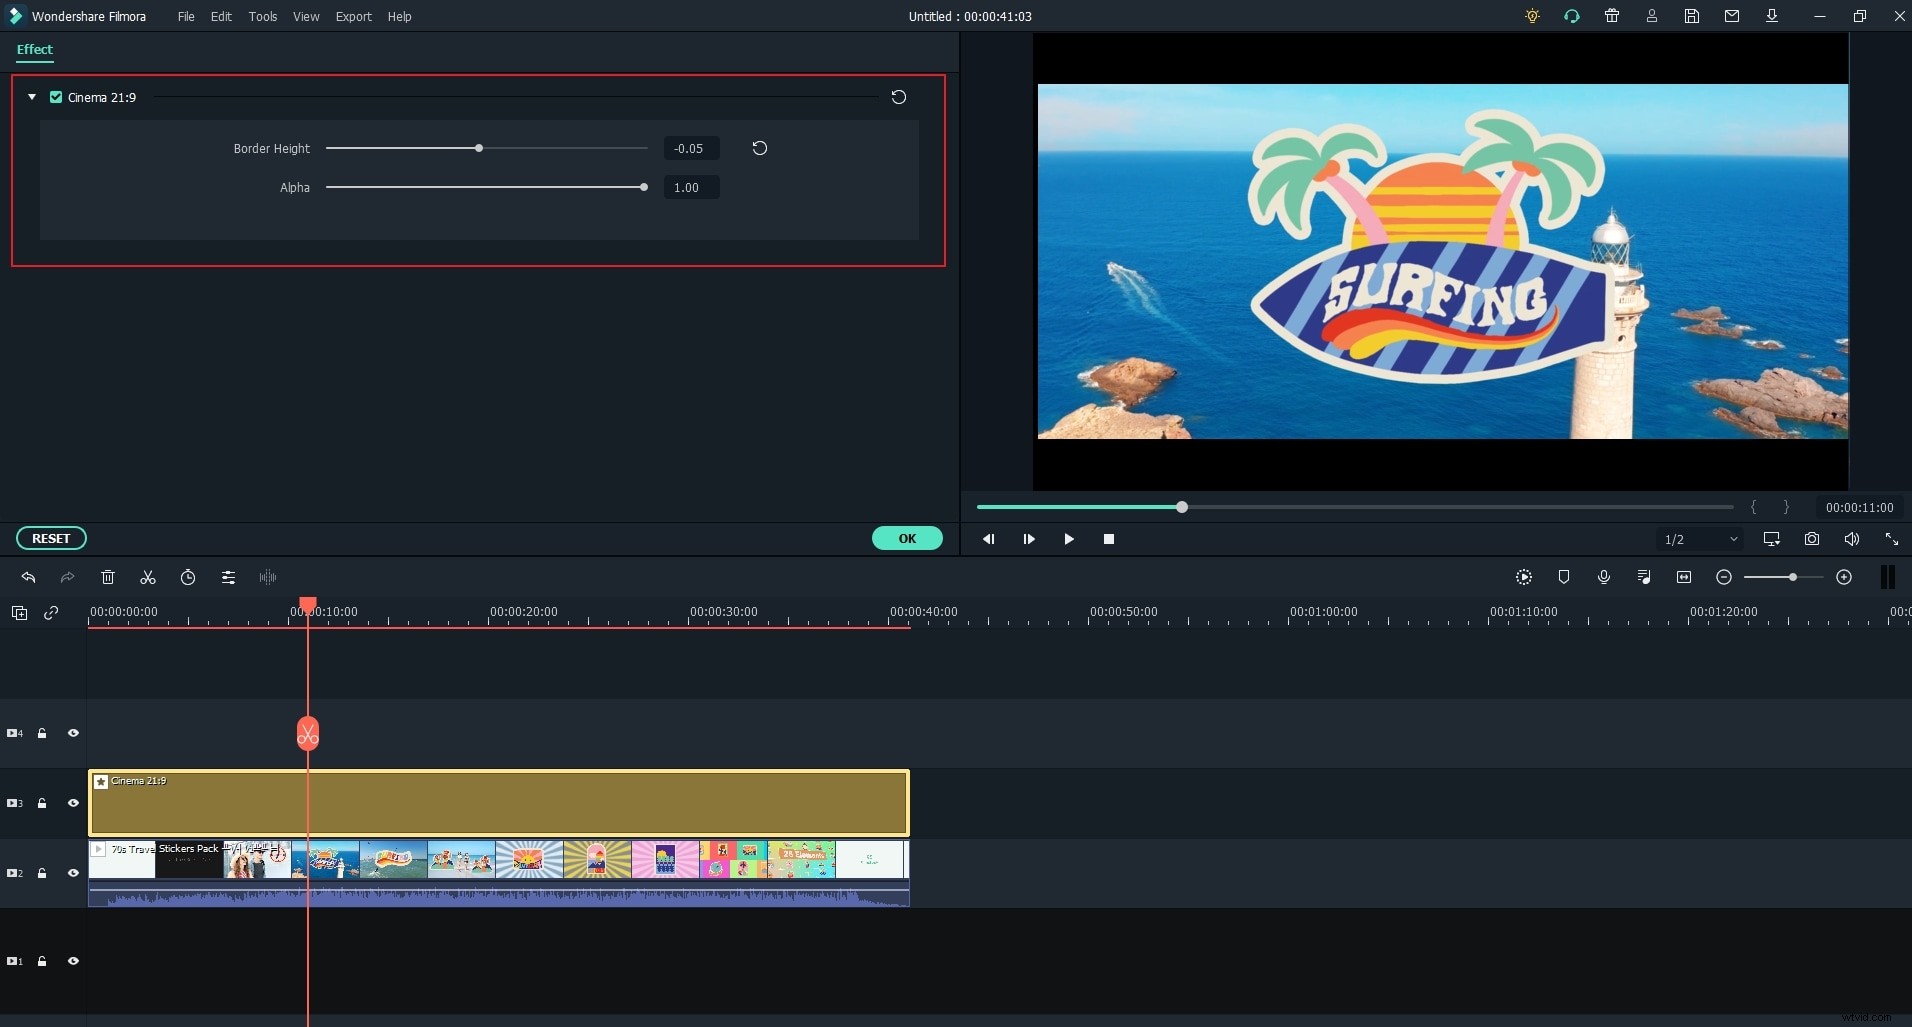Screen dimensions: 1912x1027
Task: Click the Alpha slider handle
Action: (x=643, y=187)
